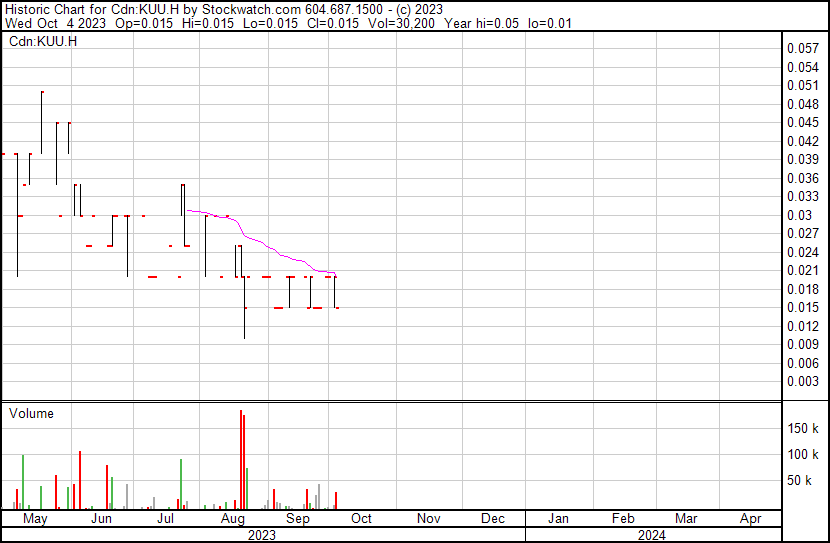This screenshot has width=830, height=543.
Task: Click the 0.057 price axis label
Action: (803, 49)
